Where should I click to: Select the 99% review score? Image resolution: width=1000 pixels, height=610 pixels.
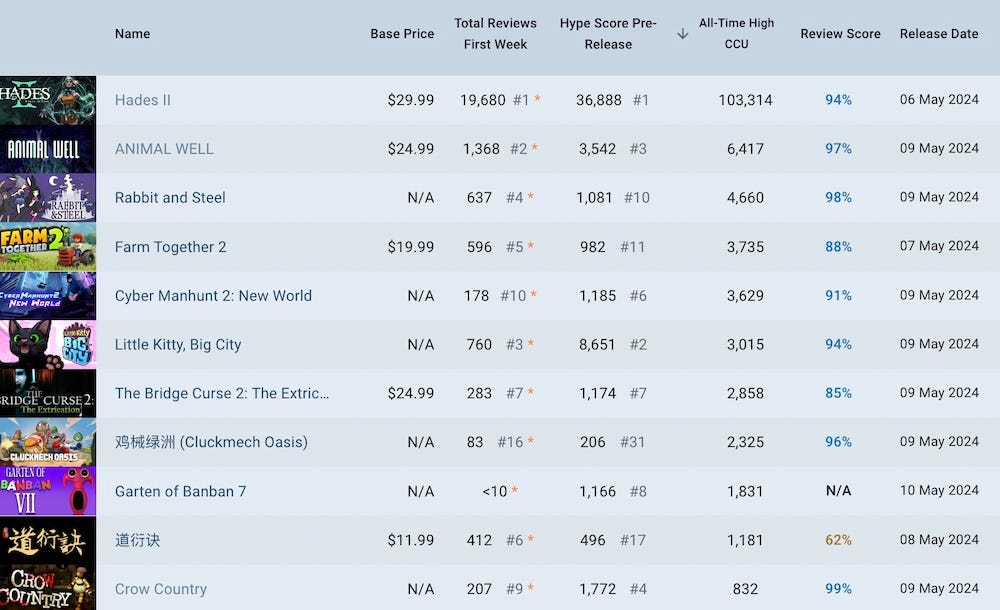(838, 589)
